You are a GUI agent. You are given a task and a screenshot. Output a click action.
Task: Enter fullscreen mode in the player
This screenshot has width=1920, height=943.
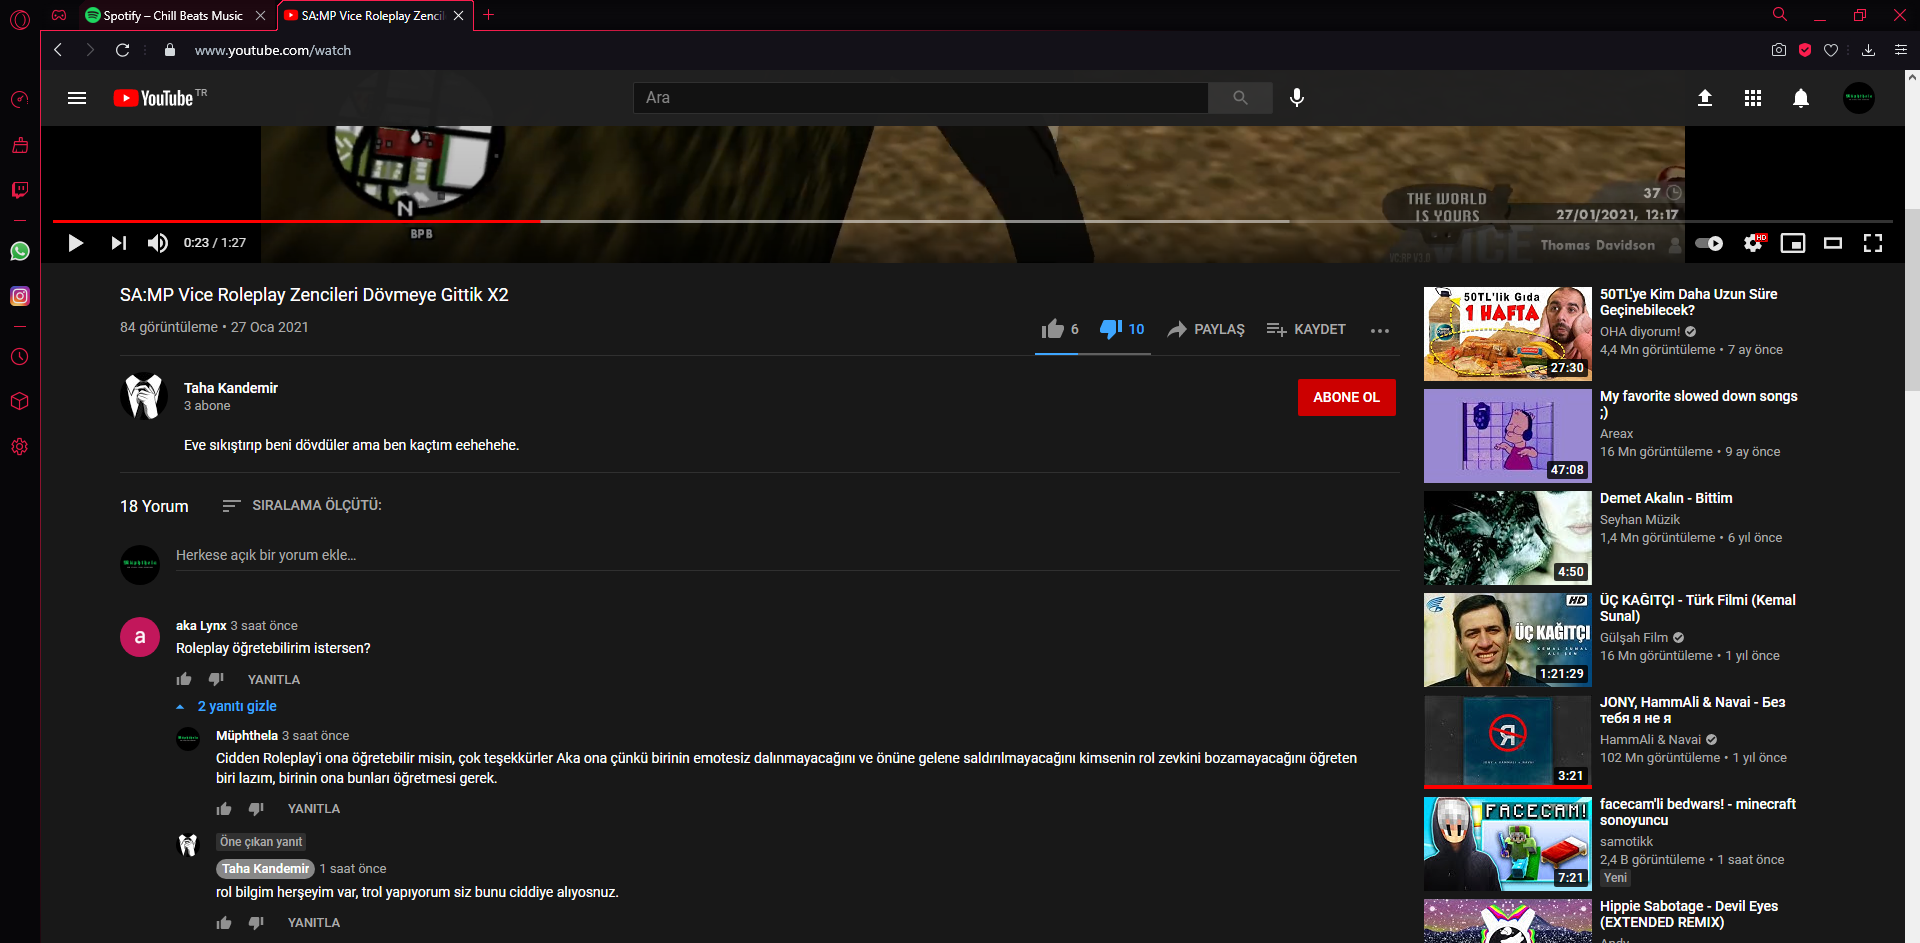click(1873, 243)
